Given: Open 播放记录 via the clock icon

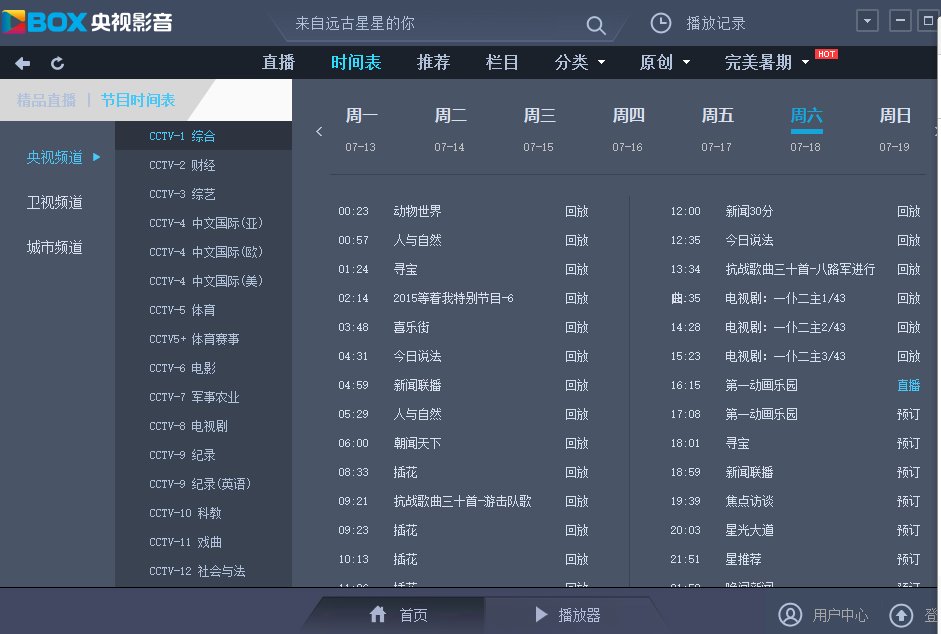Looking at the screenshot, I should tap(660, 23).
